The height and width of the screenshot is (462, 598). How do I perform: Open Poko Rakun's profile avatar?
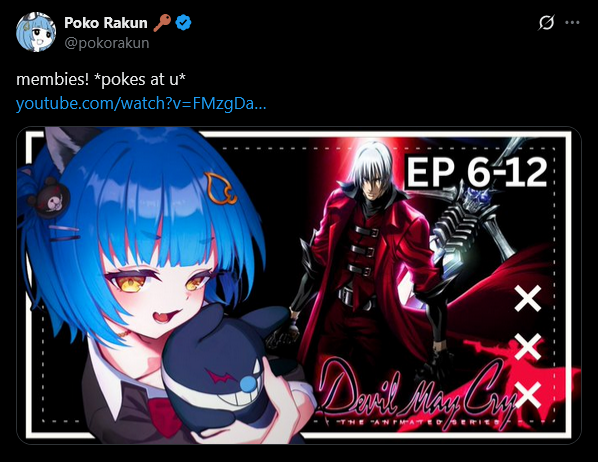(x=36, y=32)
